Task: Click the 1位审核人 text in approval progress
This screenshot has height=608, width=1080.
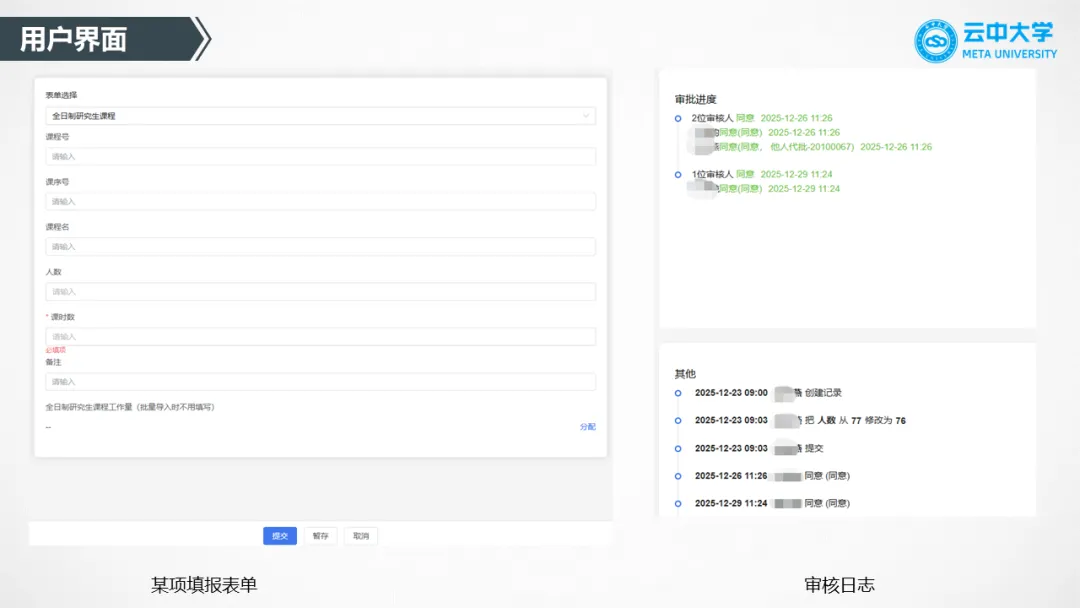Action: point(712,174)
